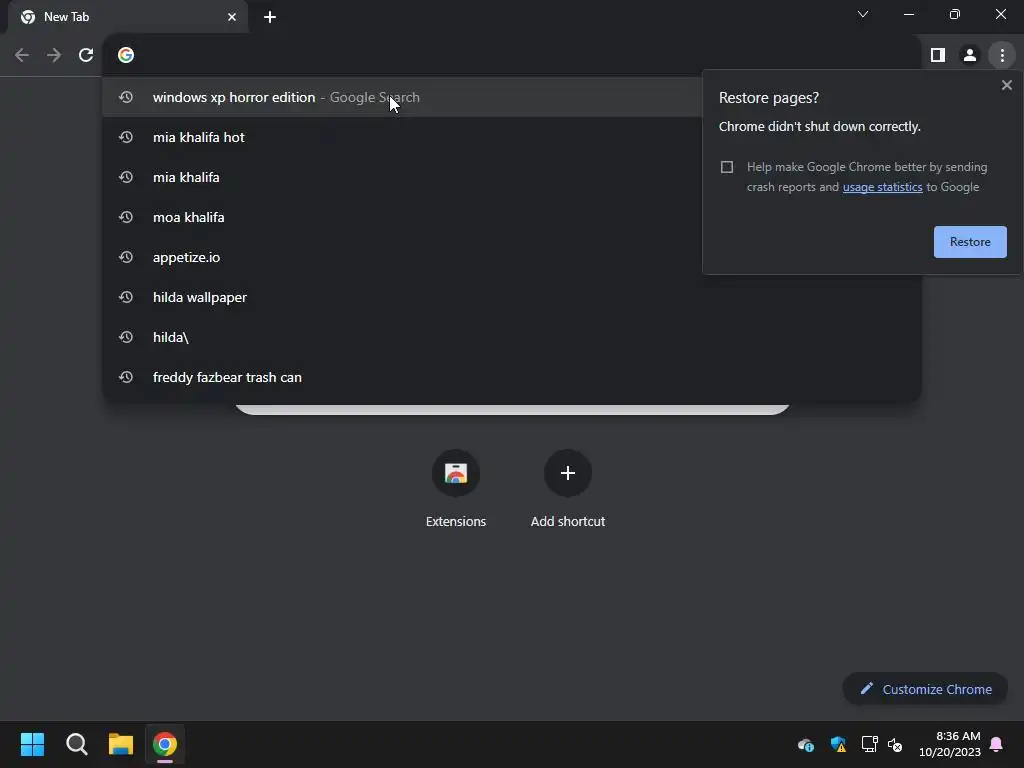Select 'freddy fazbear trash can' suggestion
Screen dimensions: 1024x768
pos(512,377)
